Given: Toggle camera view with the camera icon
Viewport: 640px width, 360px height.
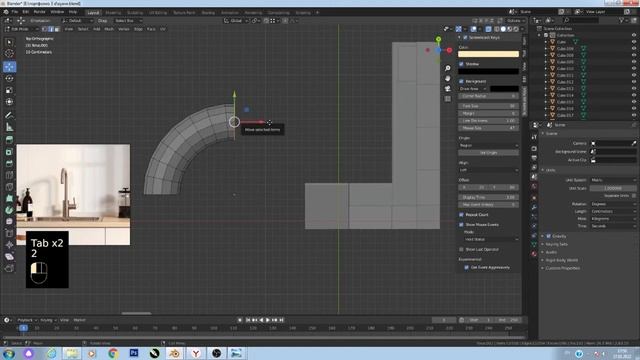Looking at the screenshot, I should (x=448, y=88).
